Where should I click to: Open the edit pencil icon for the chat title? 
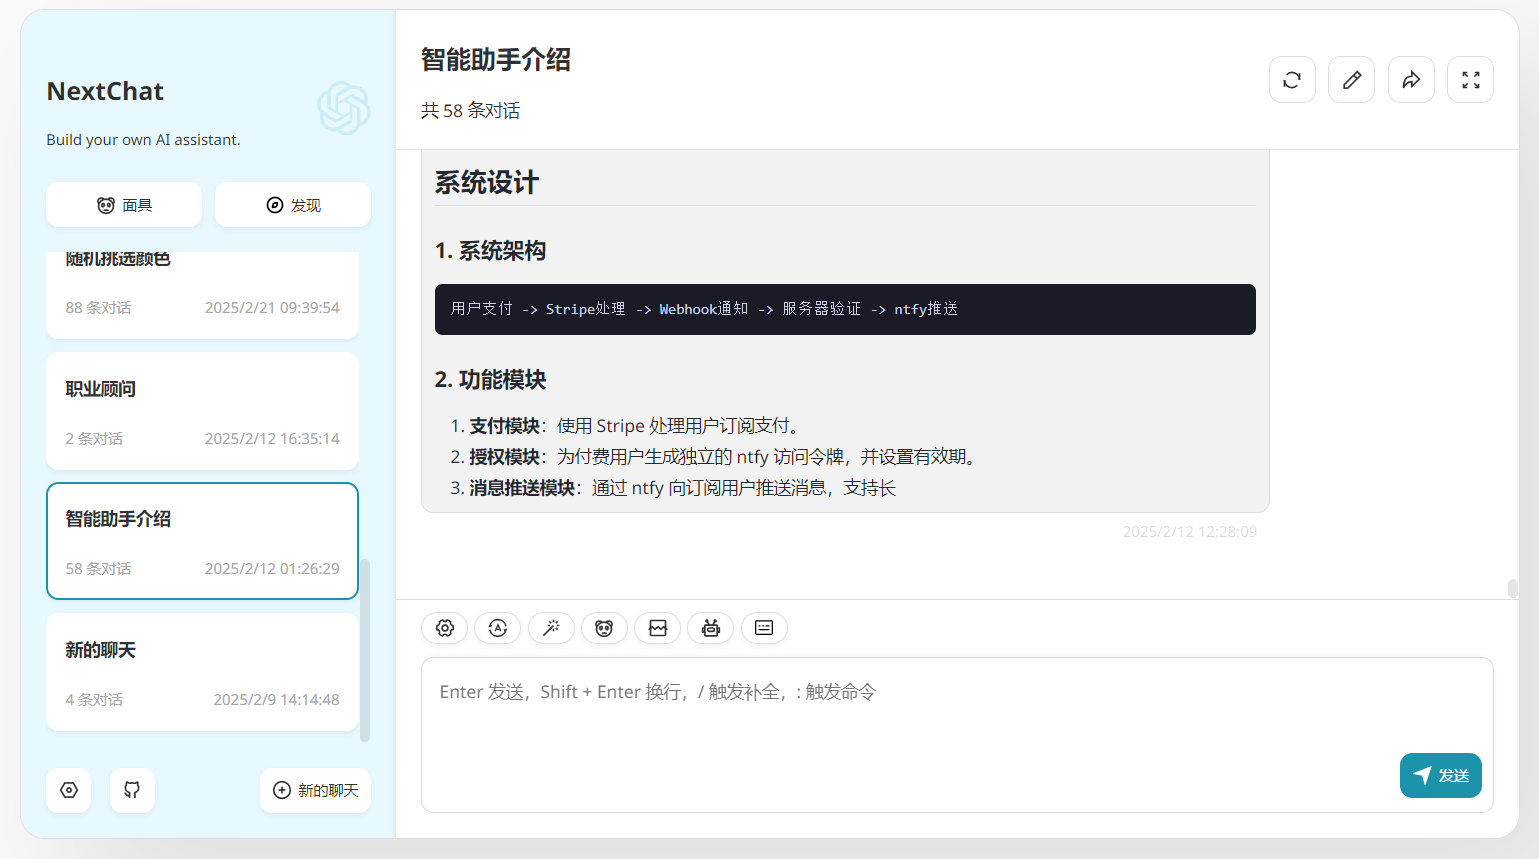[x=1351, y=79]
